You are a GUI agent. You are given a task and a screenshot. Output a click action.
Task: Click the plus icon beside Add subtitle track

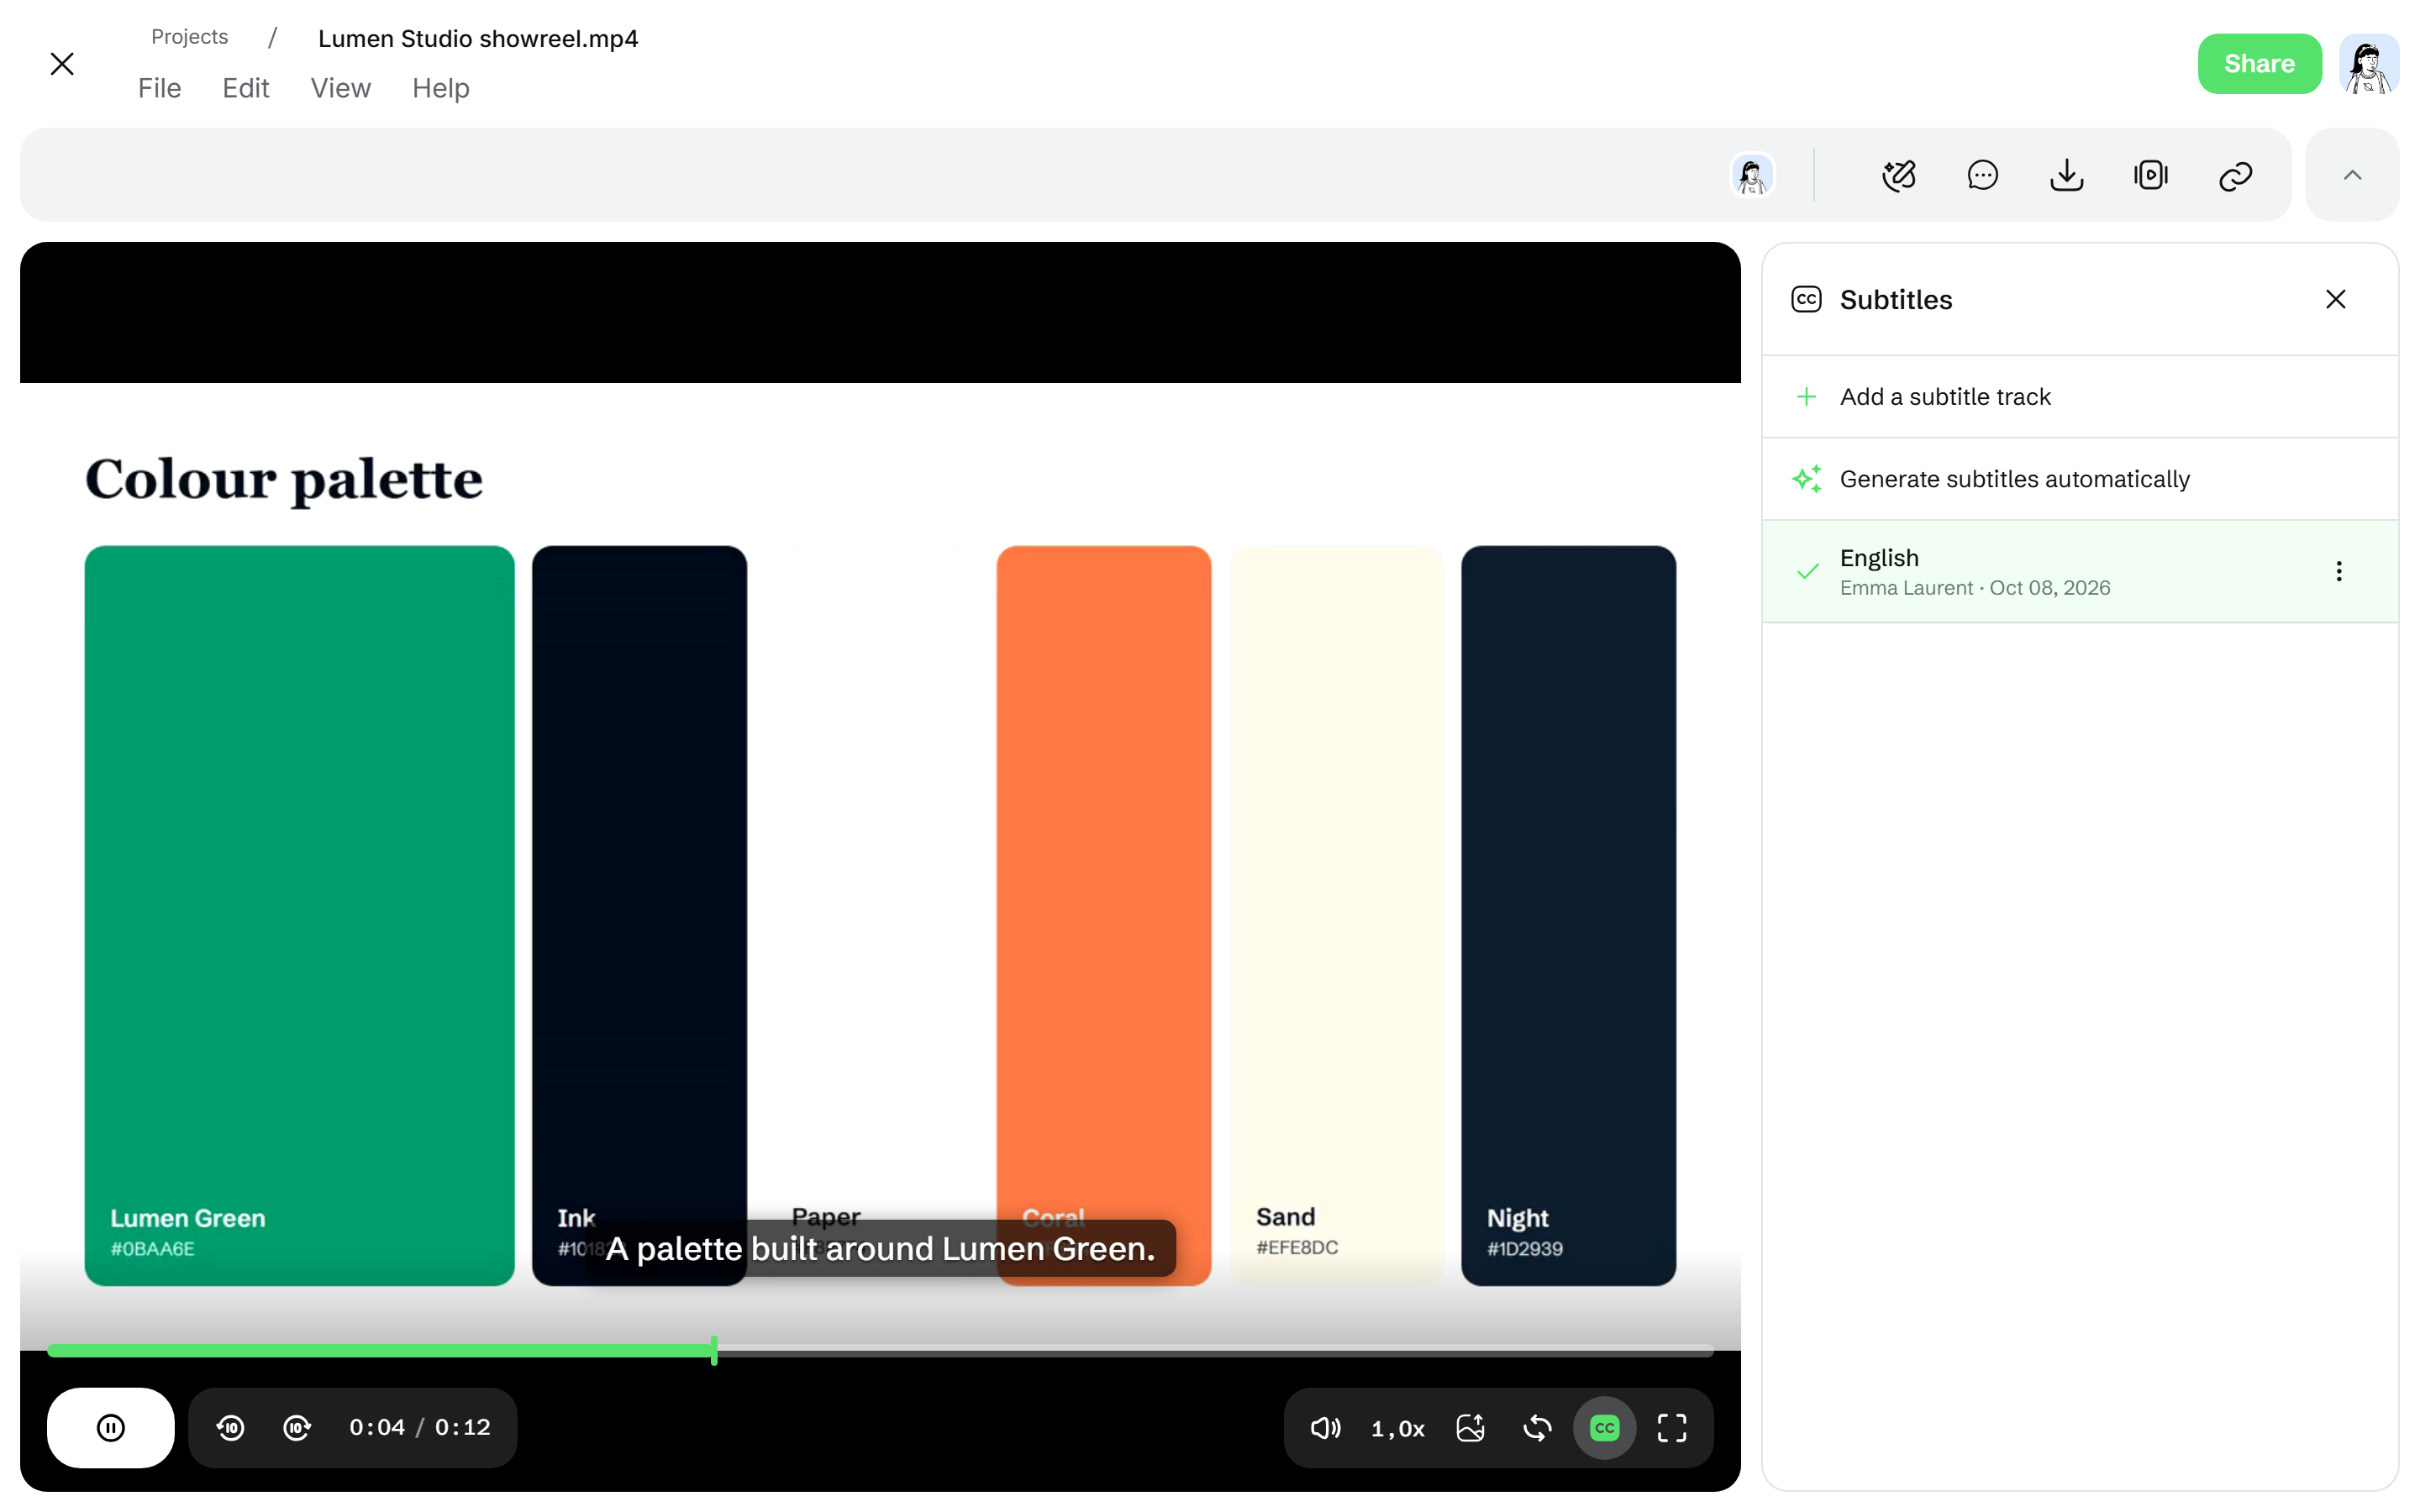(x=1806, y=397)
